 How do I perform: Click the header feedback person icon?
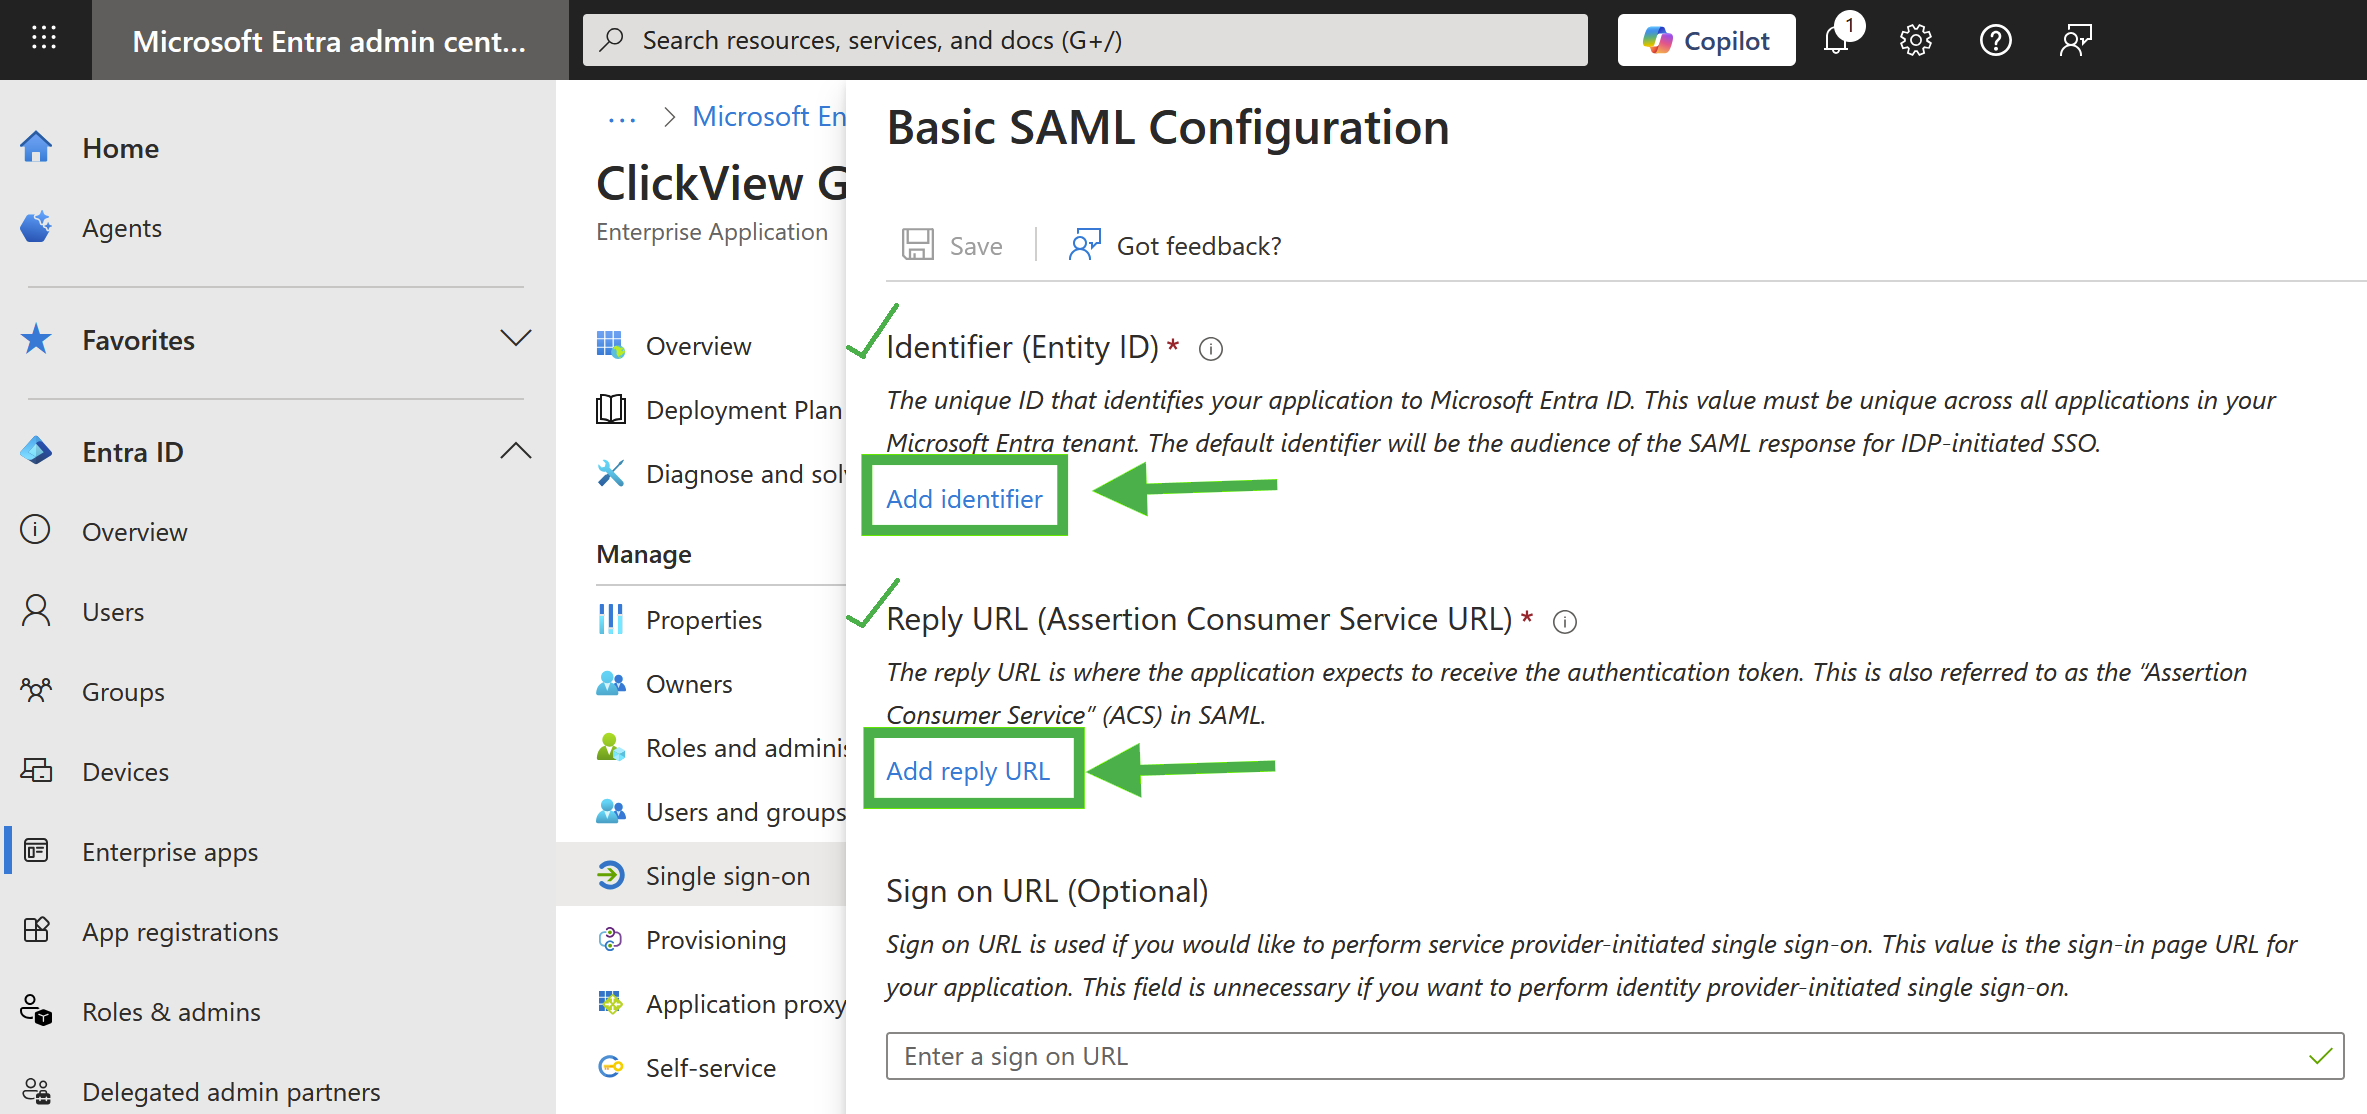click(x=2075, y=40)
